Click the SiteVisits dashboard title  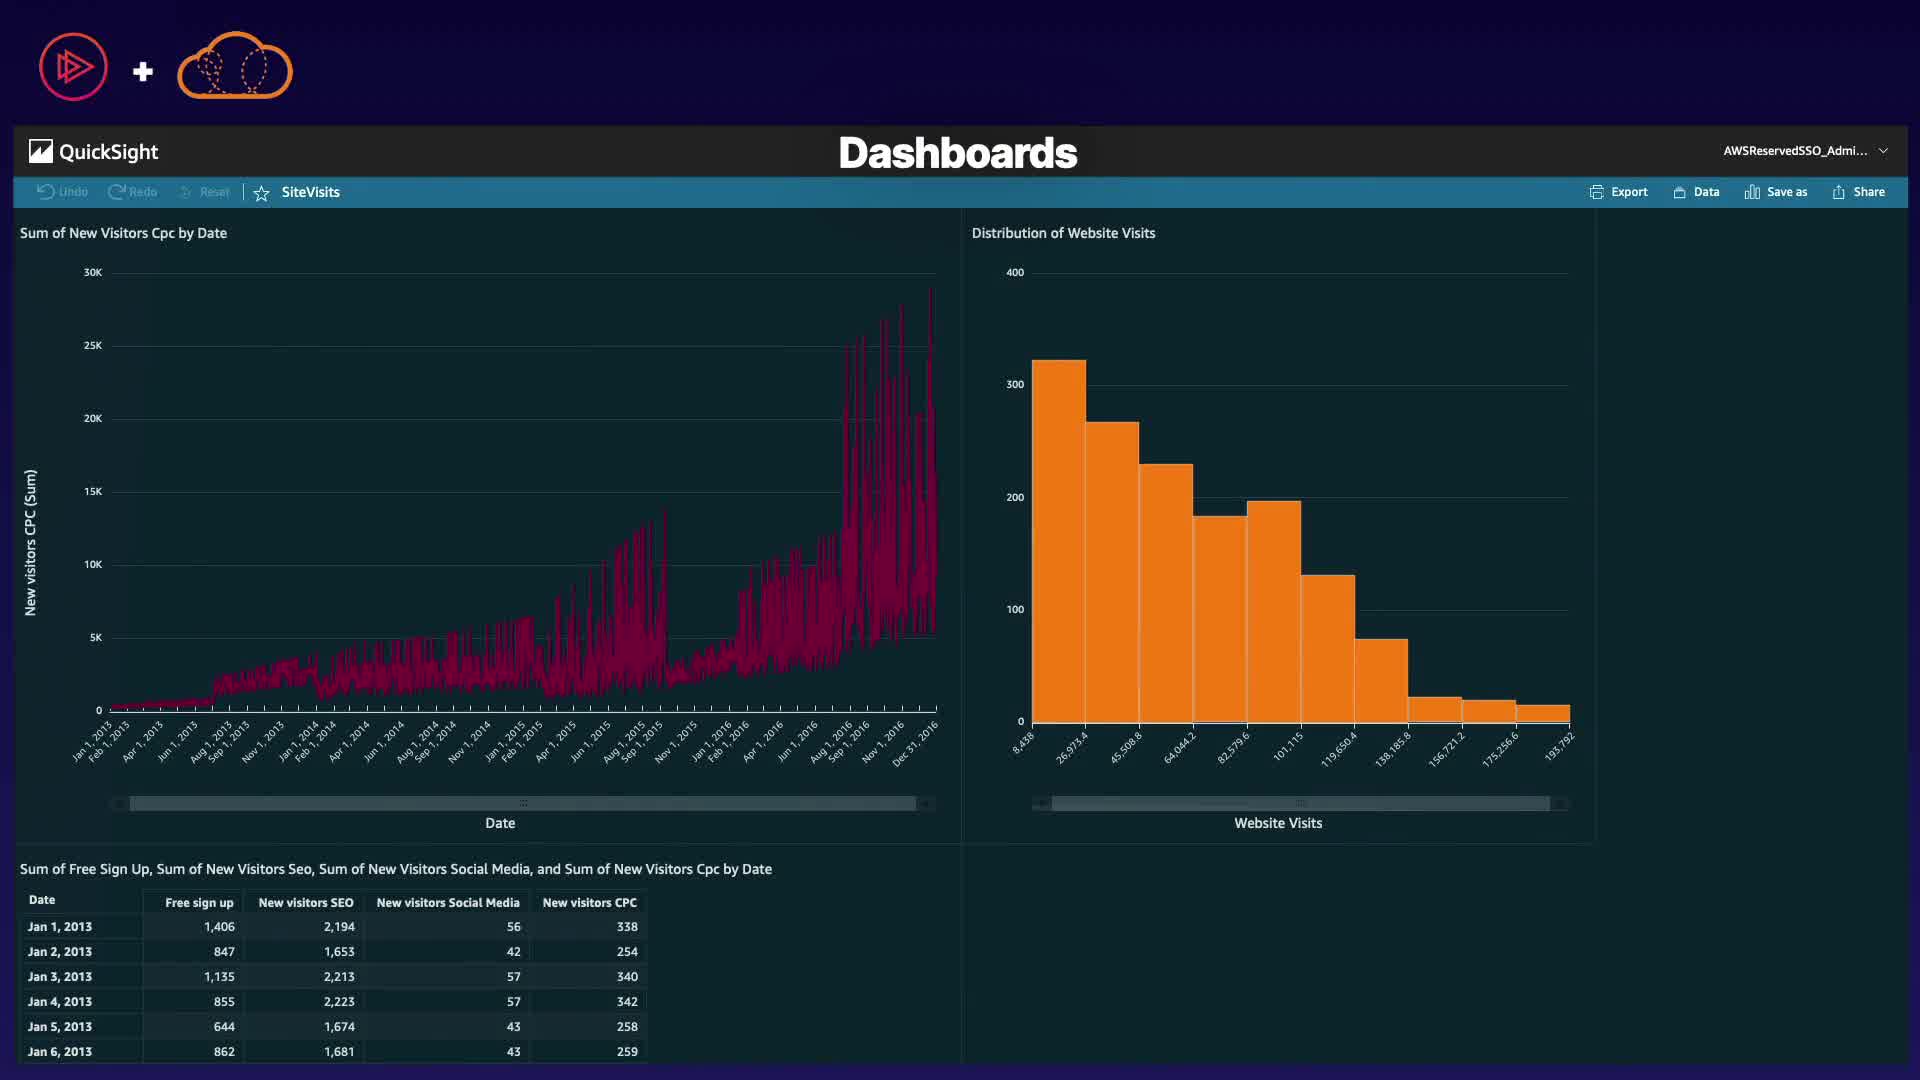(x=310, y=192)
